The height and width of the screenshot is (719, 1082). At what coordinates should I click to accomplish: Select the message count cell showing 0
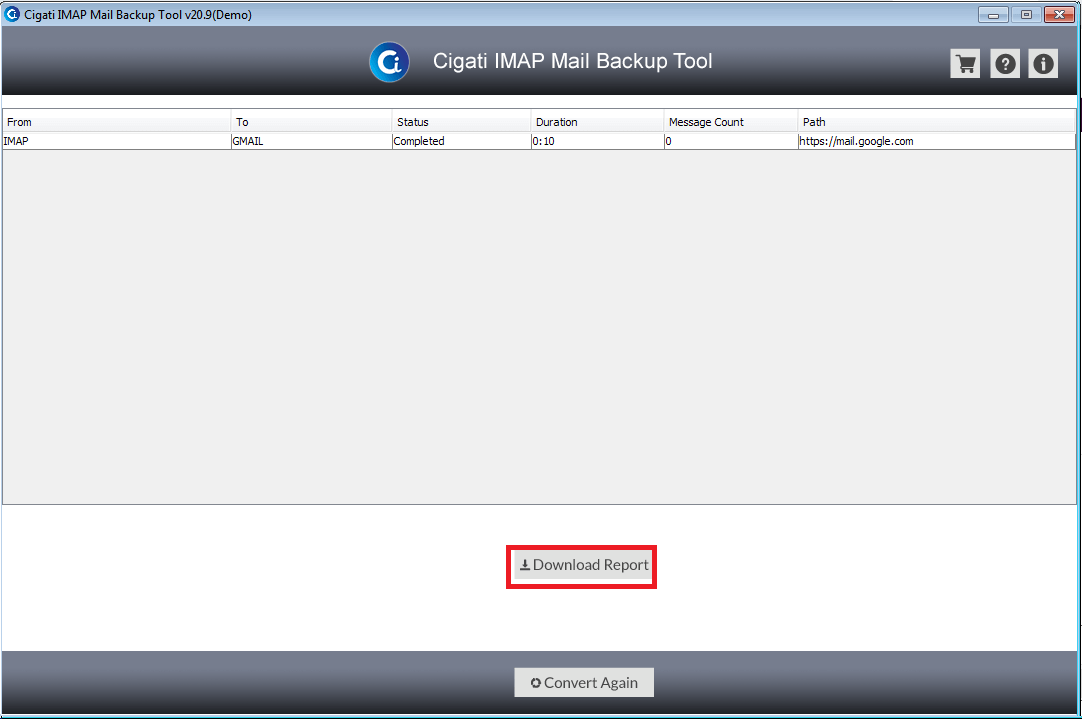coord(731,141)
